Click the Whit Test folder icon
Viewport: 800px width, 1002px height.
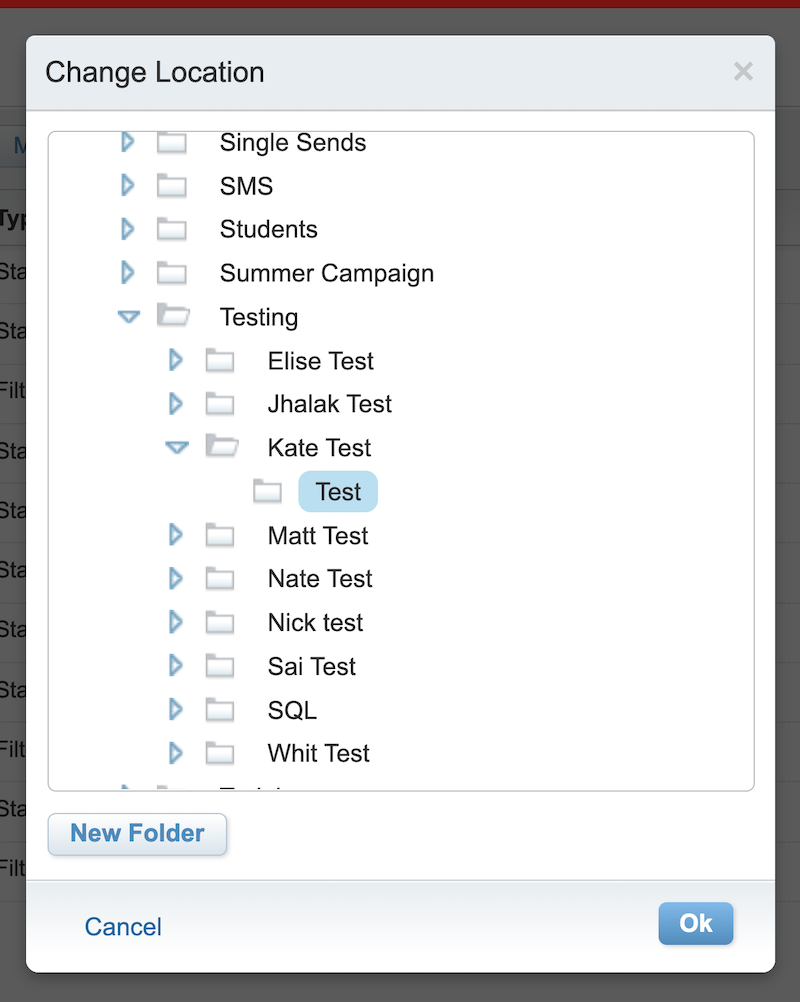(x=220, y=753)
